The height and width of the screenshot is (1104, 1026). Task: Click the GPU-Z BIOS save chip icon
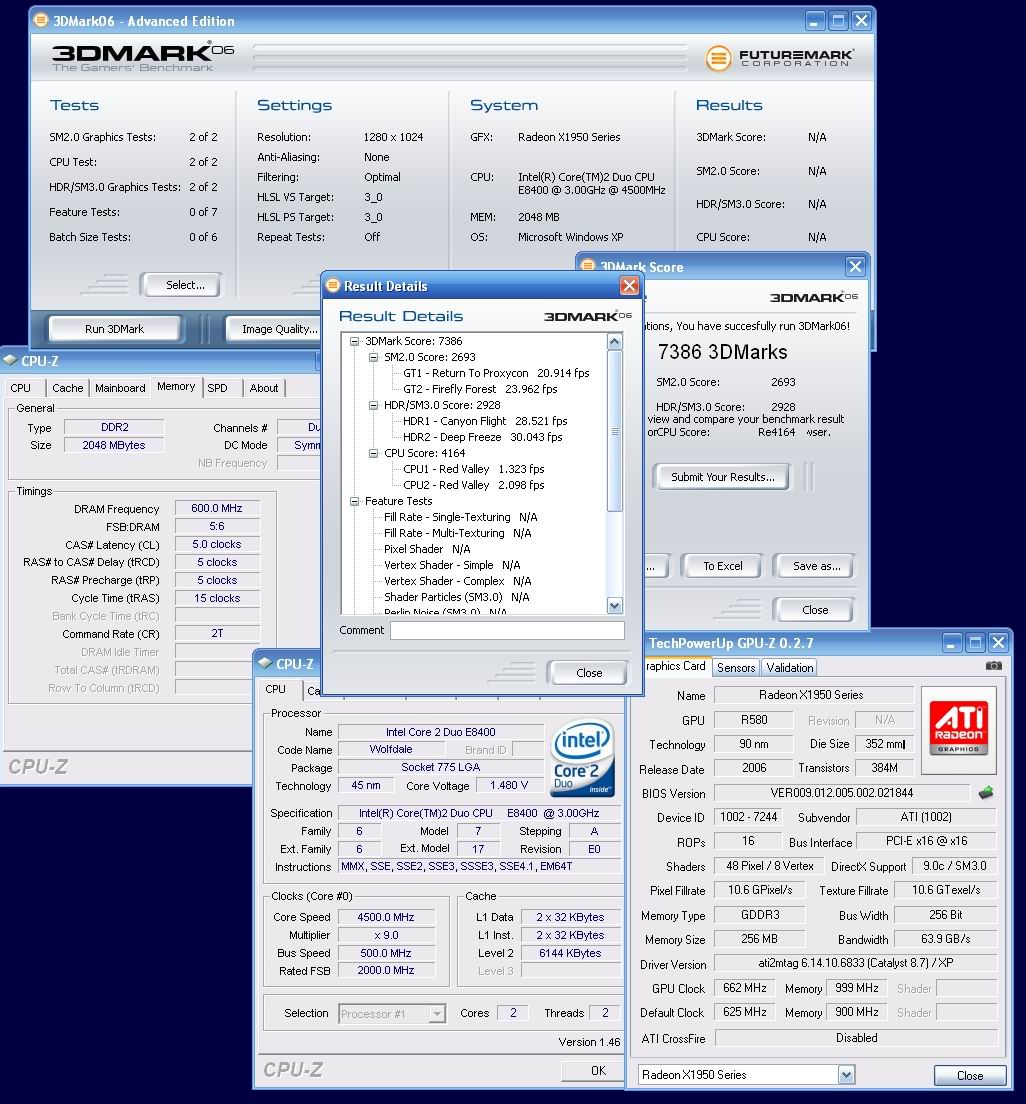pos(986,793)
